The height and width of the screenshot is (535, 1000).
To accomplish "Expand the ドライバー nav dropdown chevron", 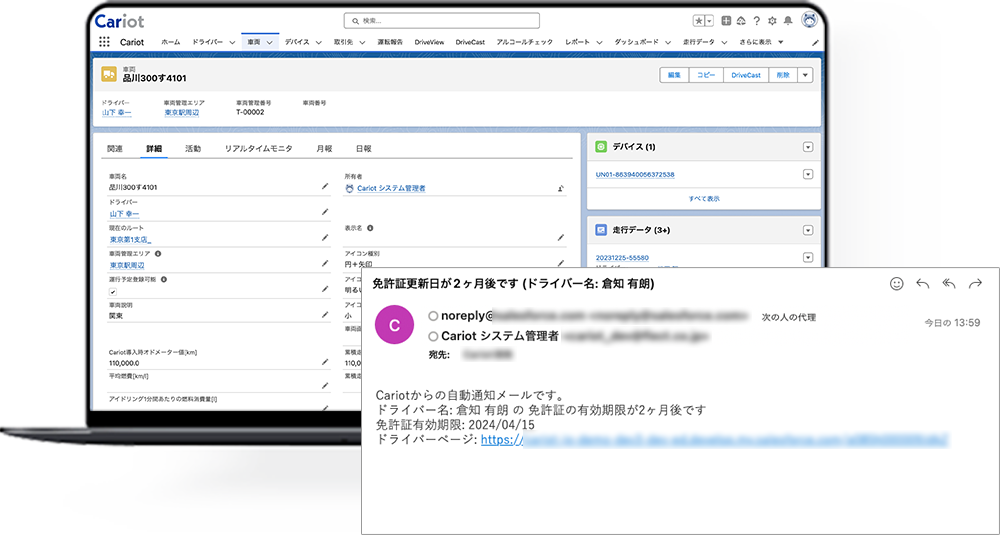I will (x=232, y=43).
